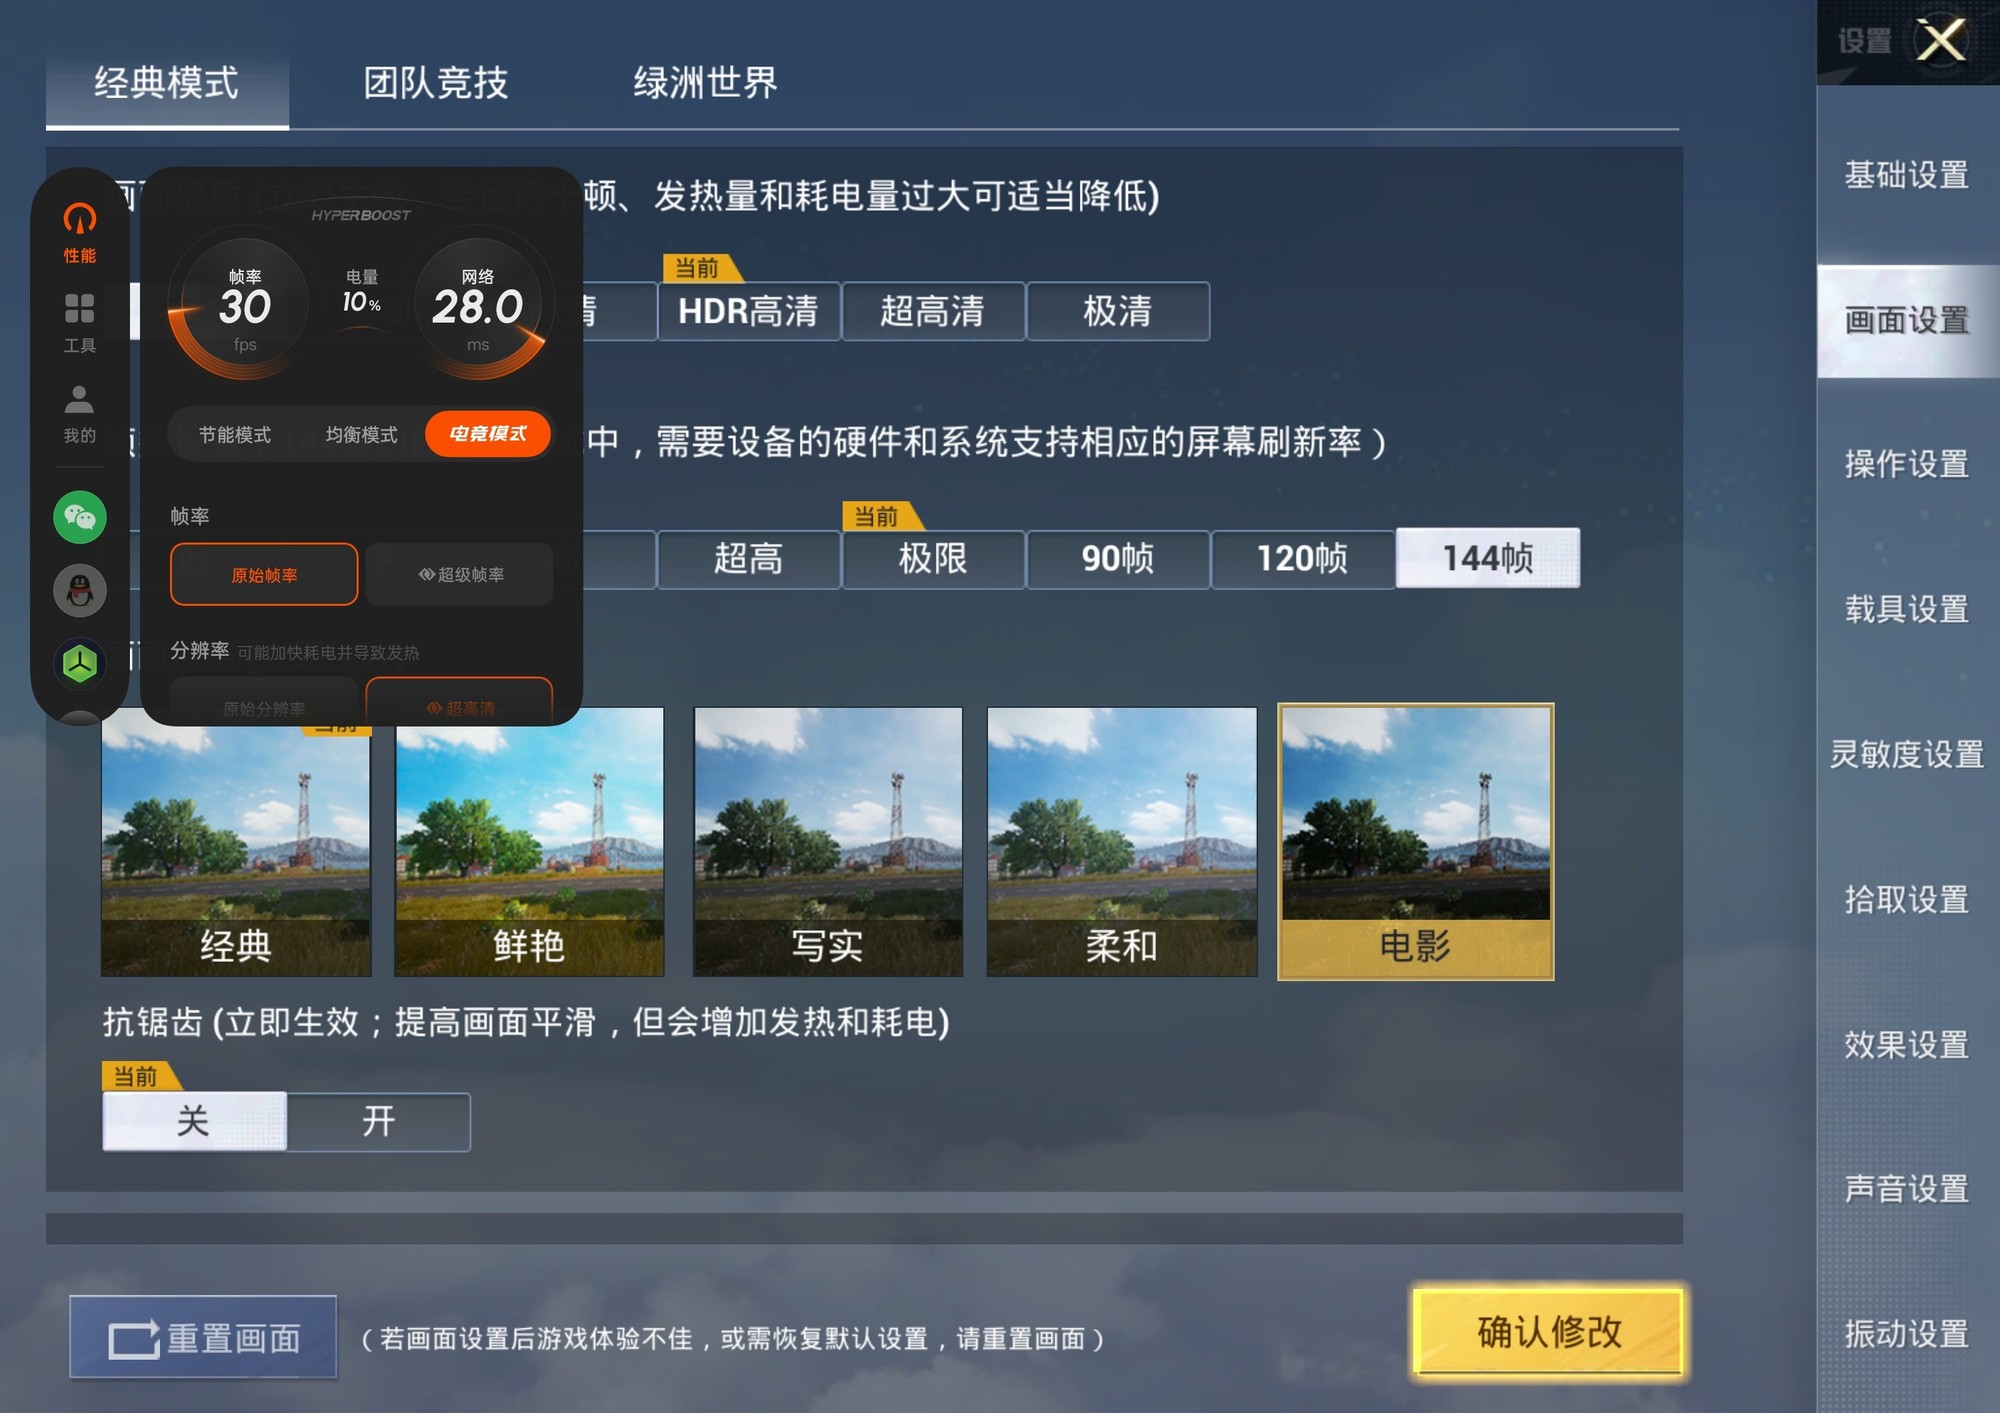This screenshot has height=1413, width=2000.
Task: Switch to 团队竞技 tab
Action: 436,83
